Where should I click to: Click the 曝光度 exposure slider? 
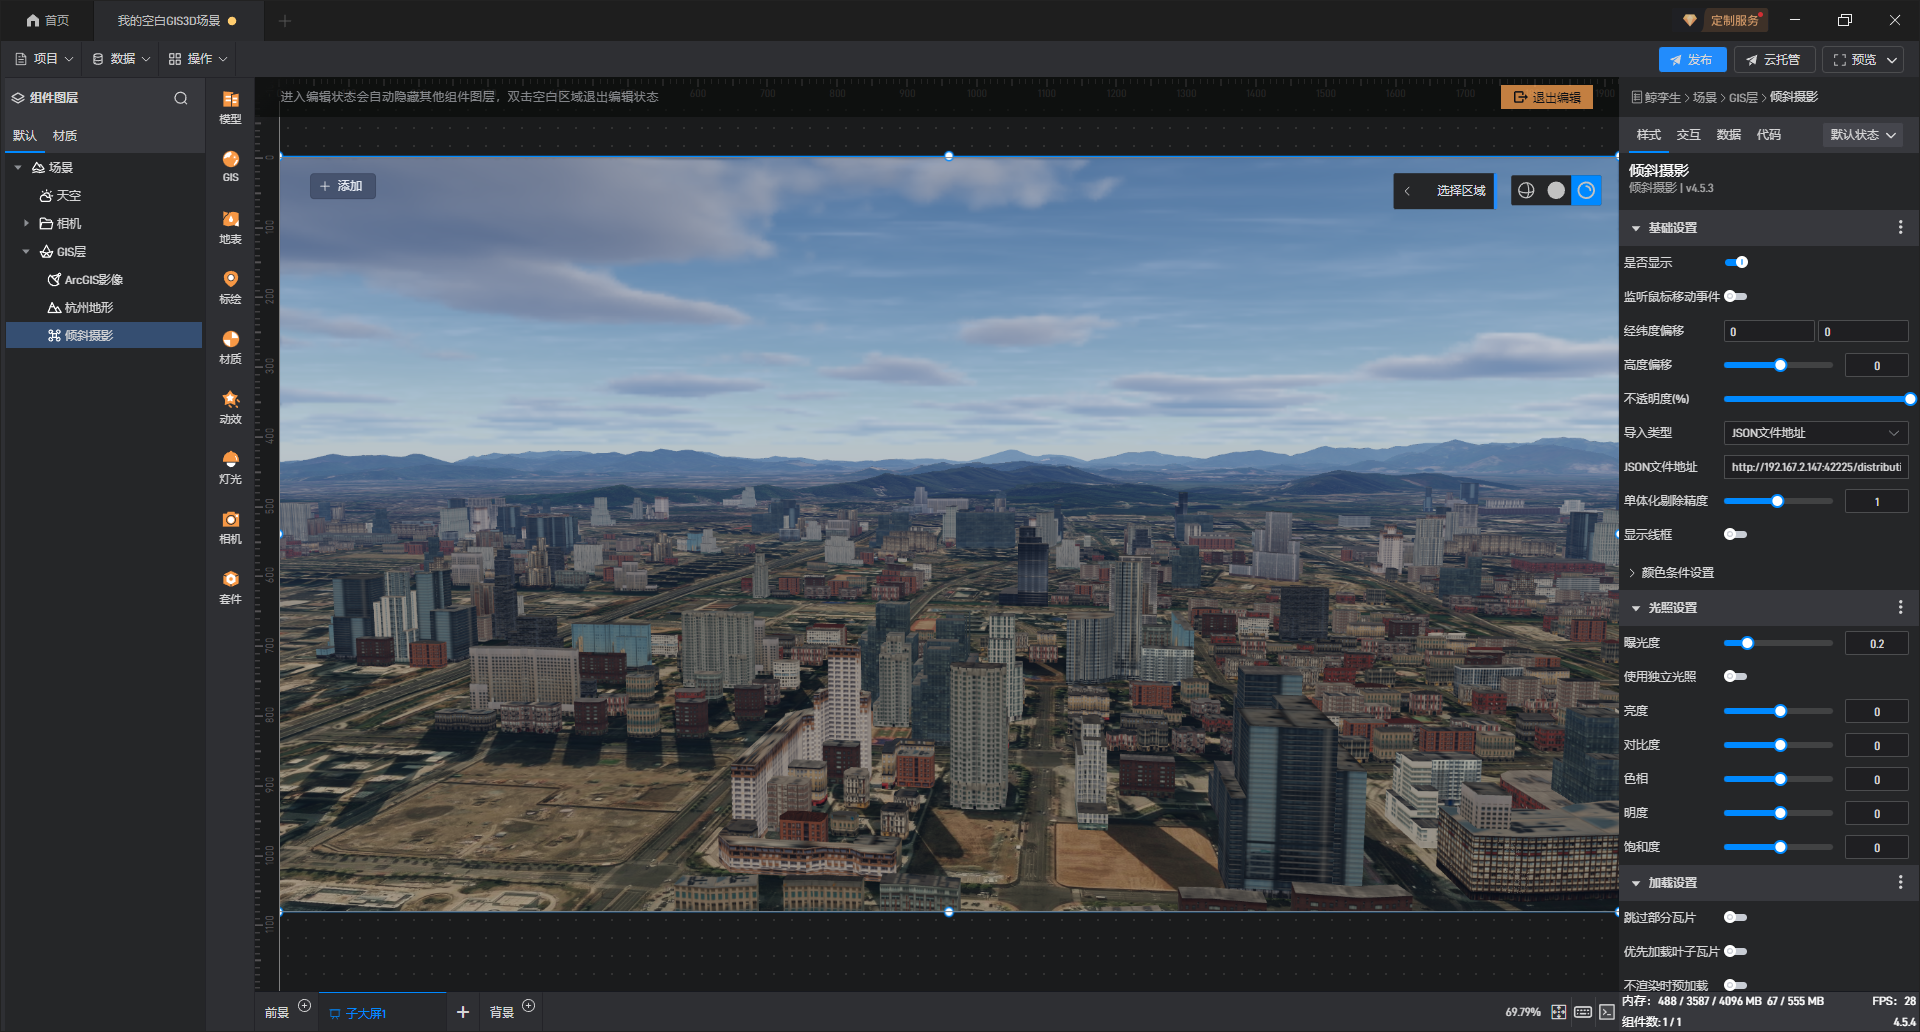[1777, 643]
